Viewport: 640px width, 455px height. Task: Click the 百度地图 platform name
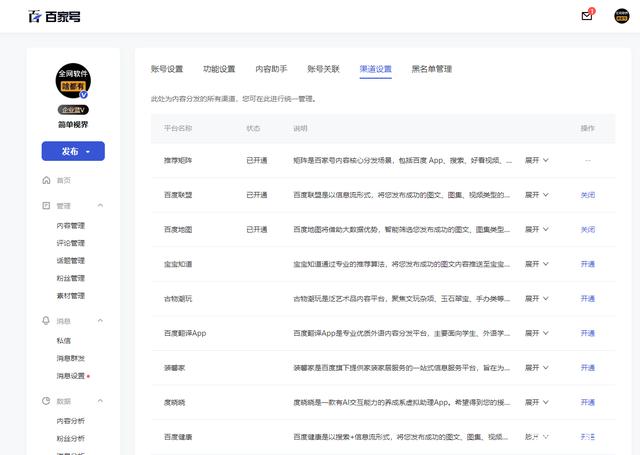[x=178, y=229]
